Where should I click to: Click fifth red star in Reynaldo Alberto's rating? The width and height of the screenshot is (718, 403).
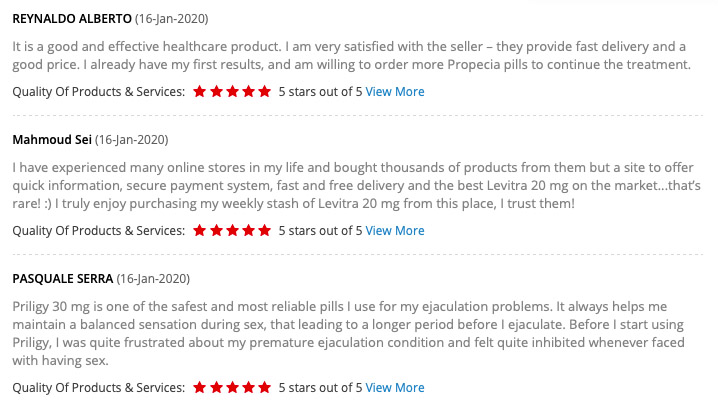point(264,91)
